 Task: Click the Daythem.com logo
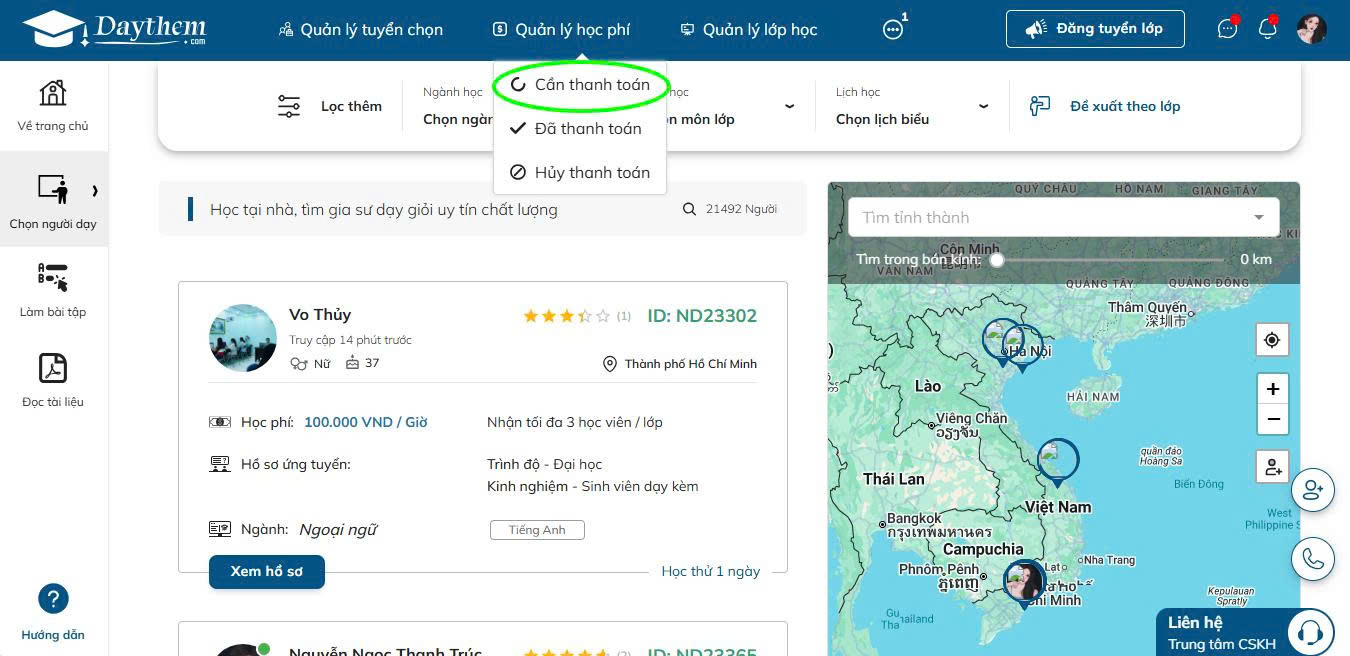click(x=115, y=29)
